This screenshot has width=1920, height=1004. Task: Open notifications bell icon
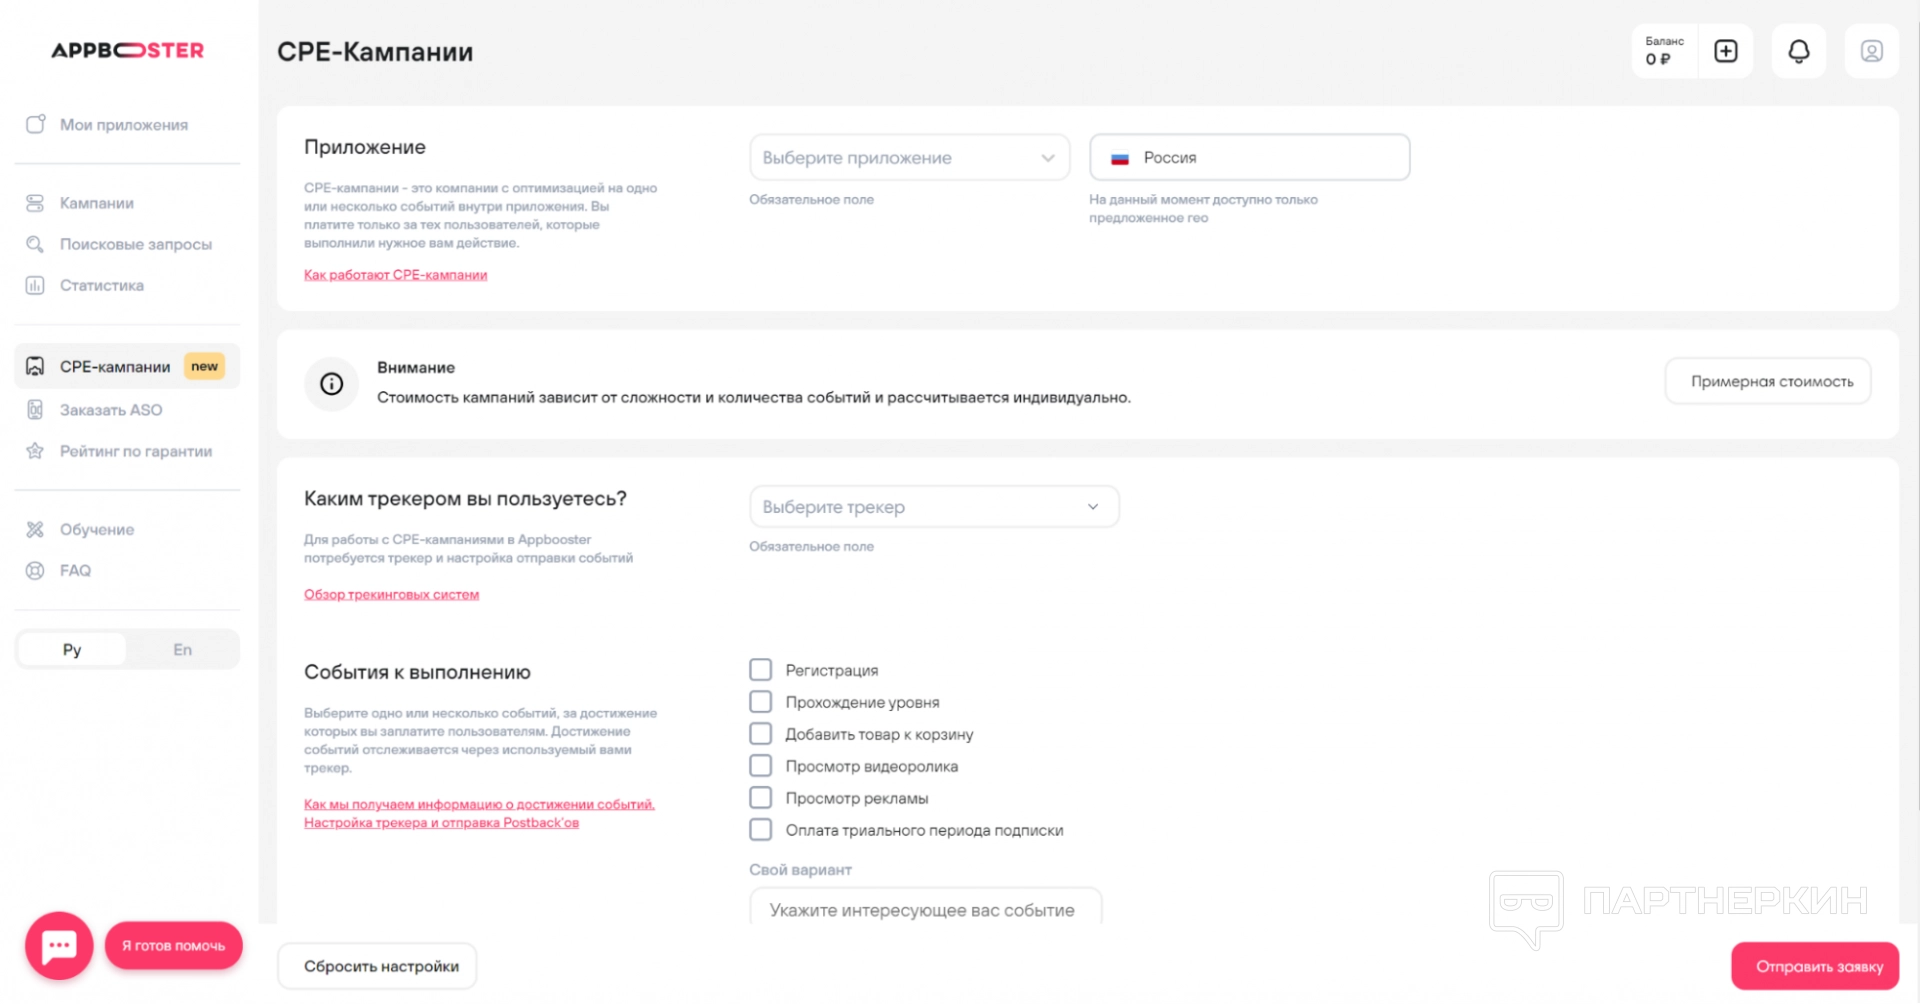coord(1798,51)
